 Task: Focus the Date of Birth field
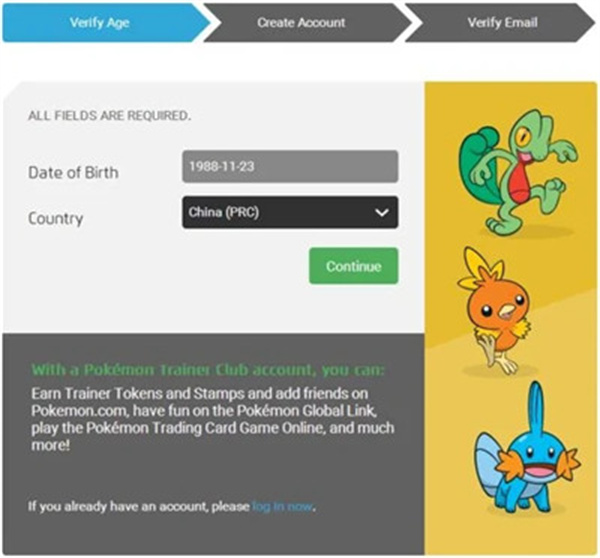289,166
